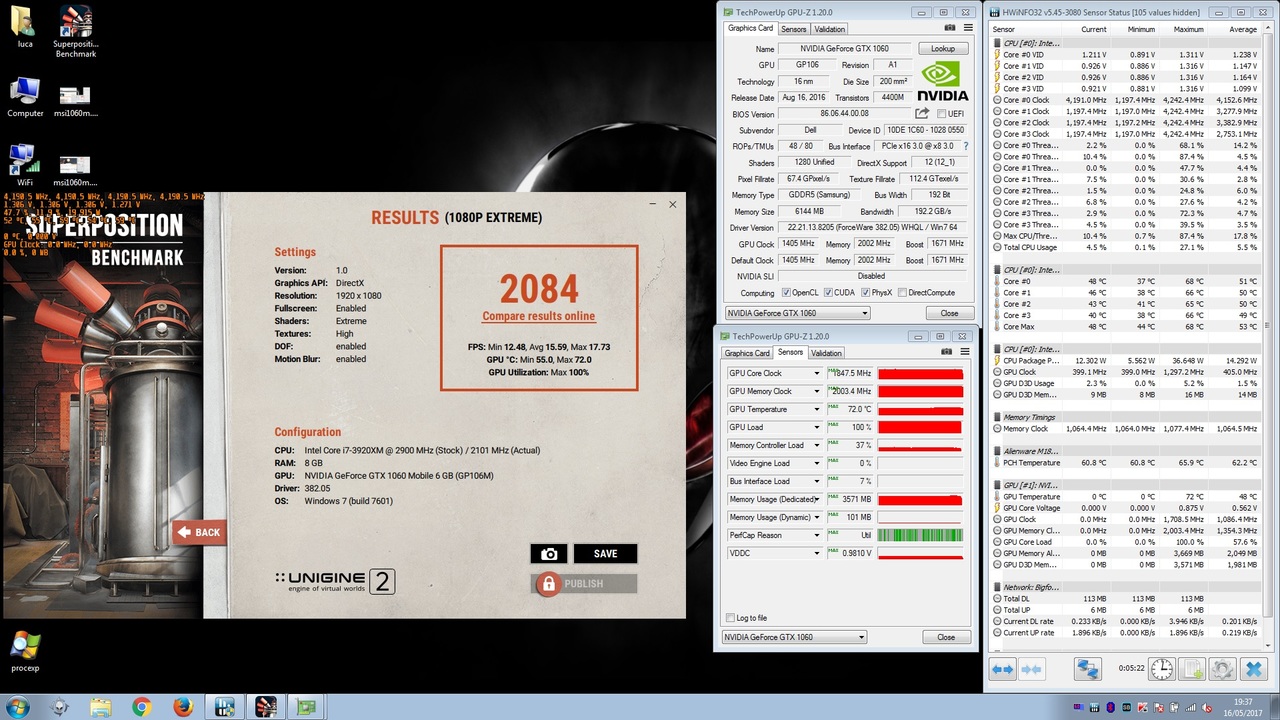Image resolution: width=1280 pixels, height=720 pixels.
Task: Launch Google Chrome from taskbar
Action: 141,707
